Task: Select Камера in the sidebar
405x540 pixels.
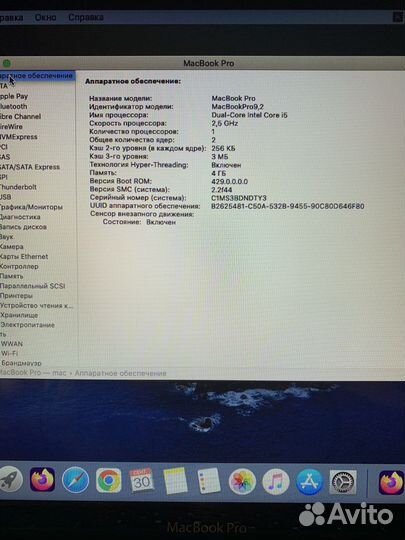Action: 12,247
